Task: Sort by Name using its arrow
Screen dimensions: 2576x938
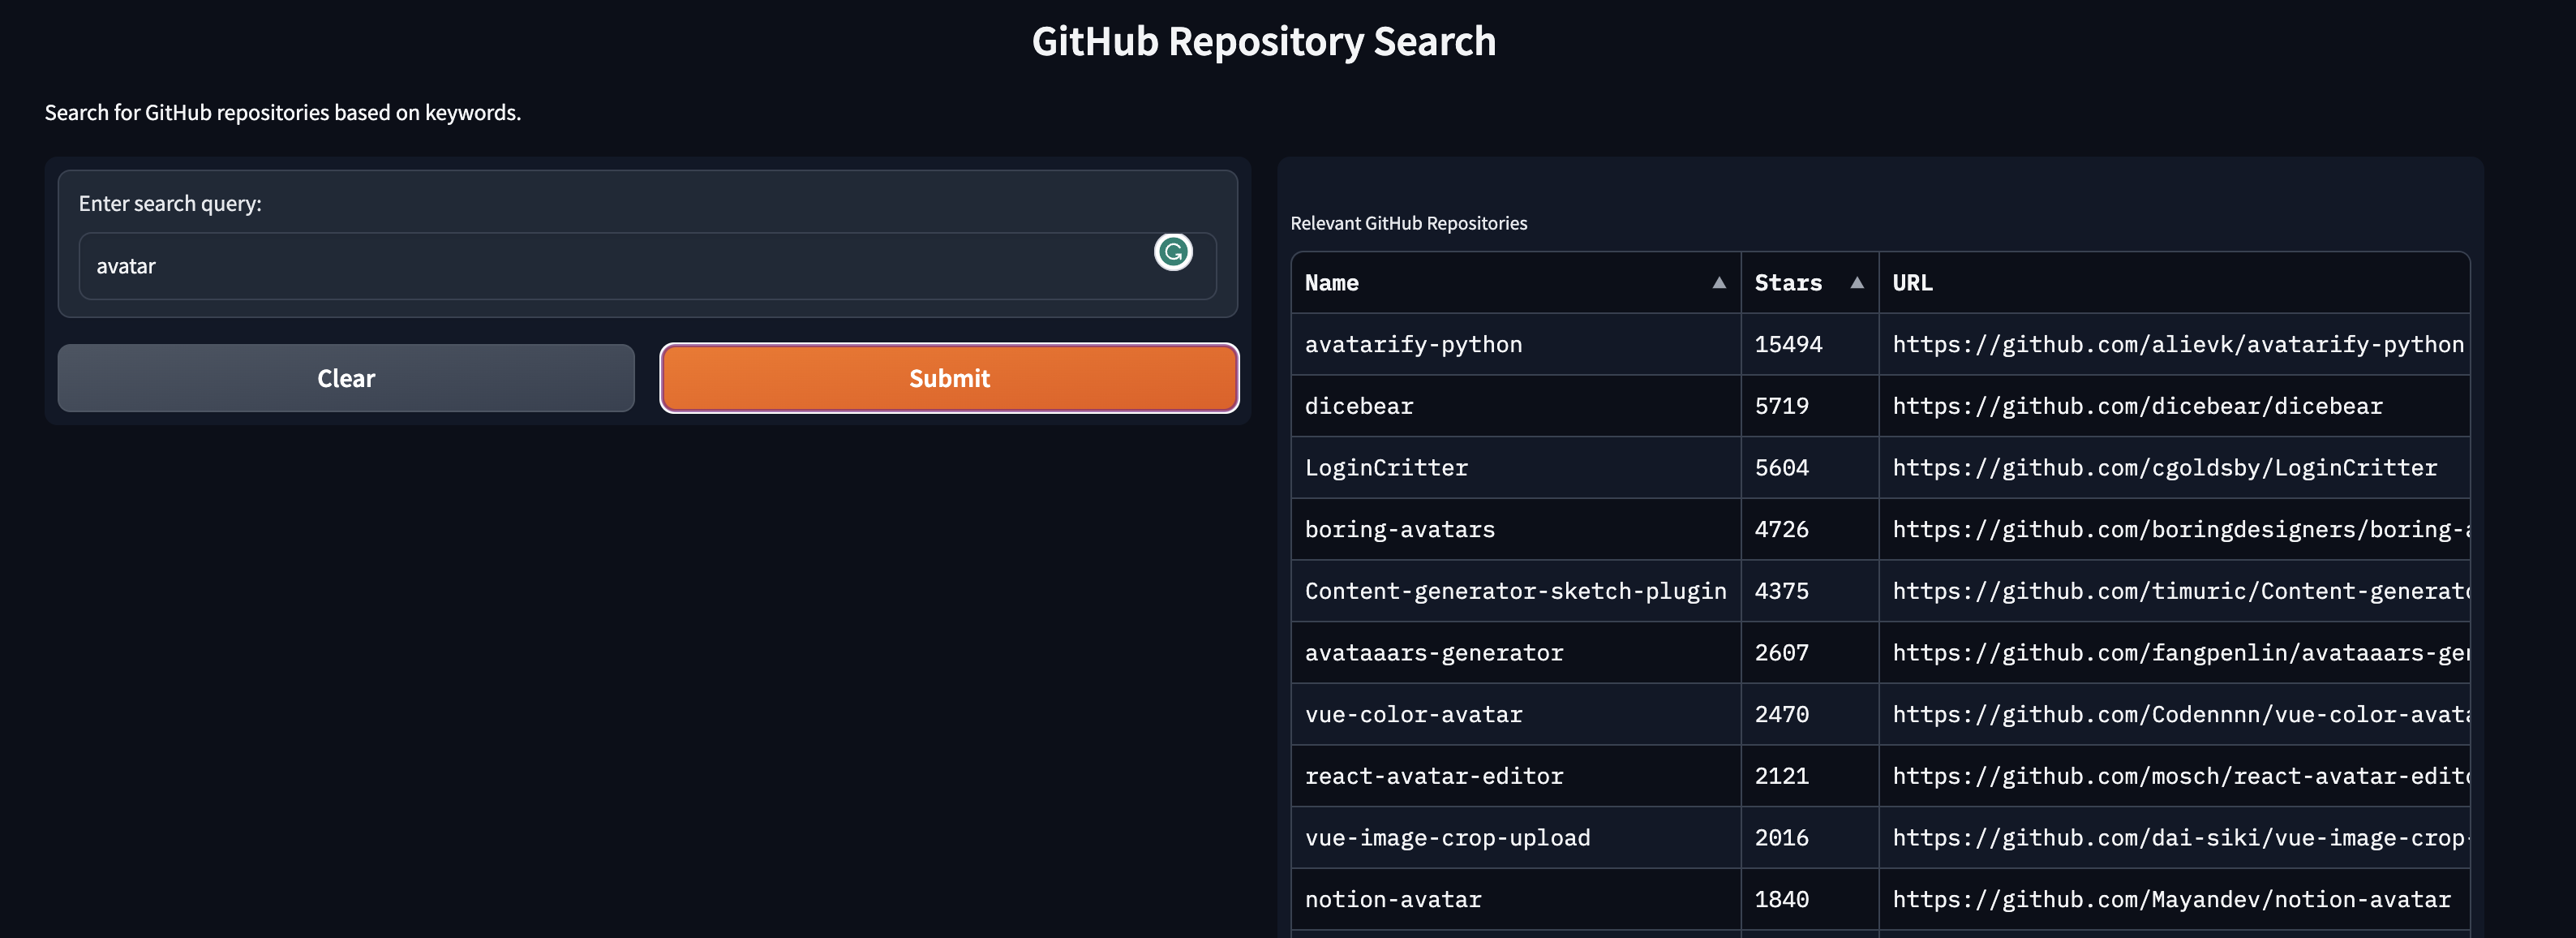Action: point(1719,283)
